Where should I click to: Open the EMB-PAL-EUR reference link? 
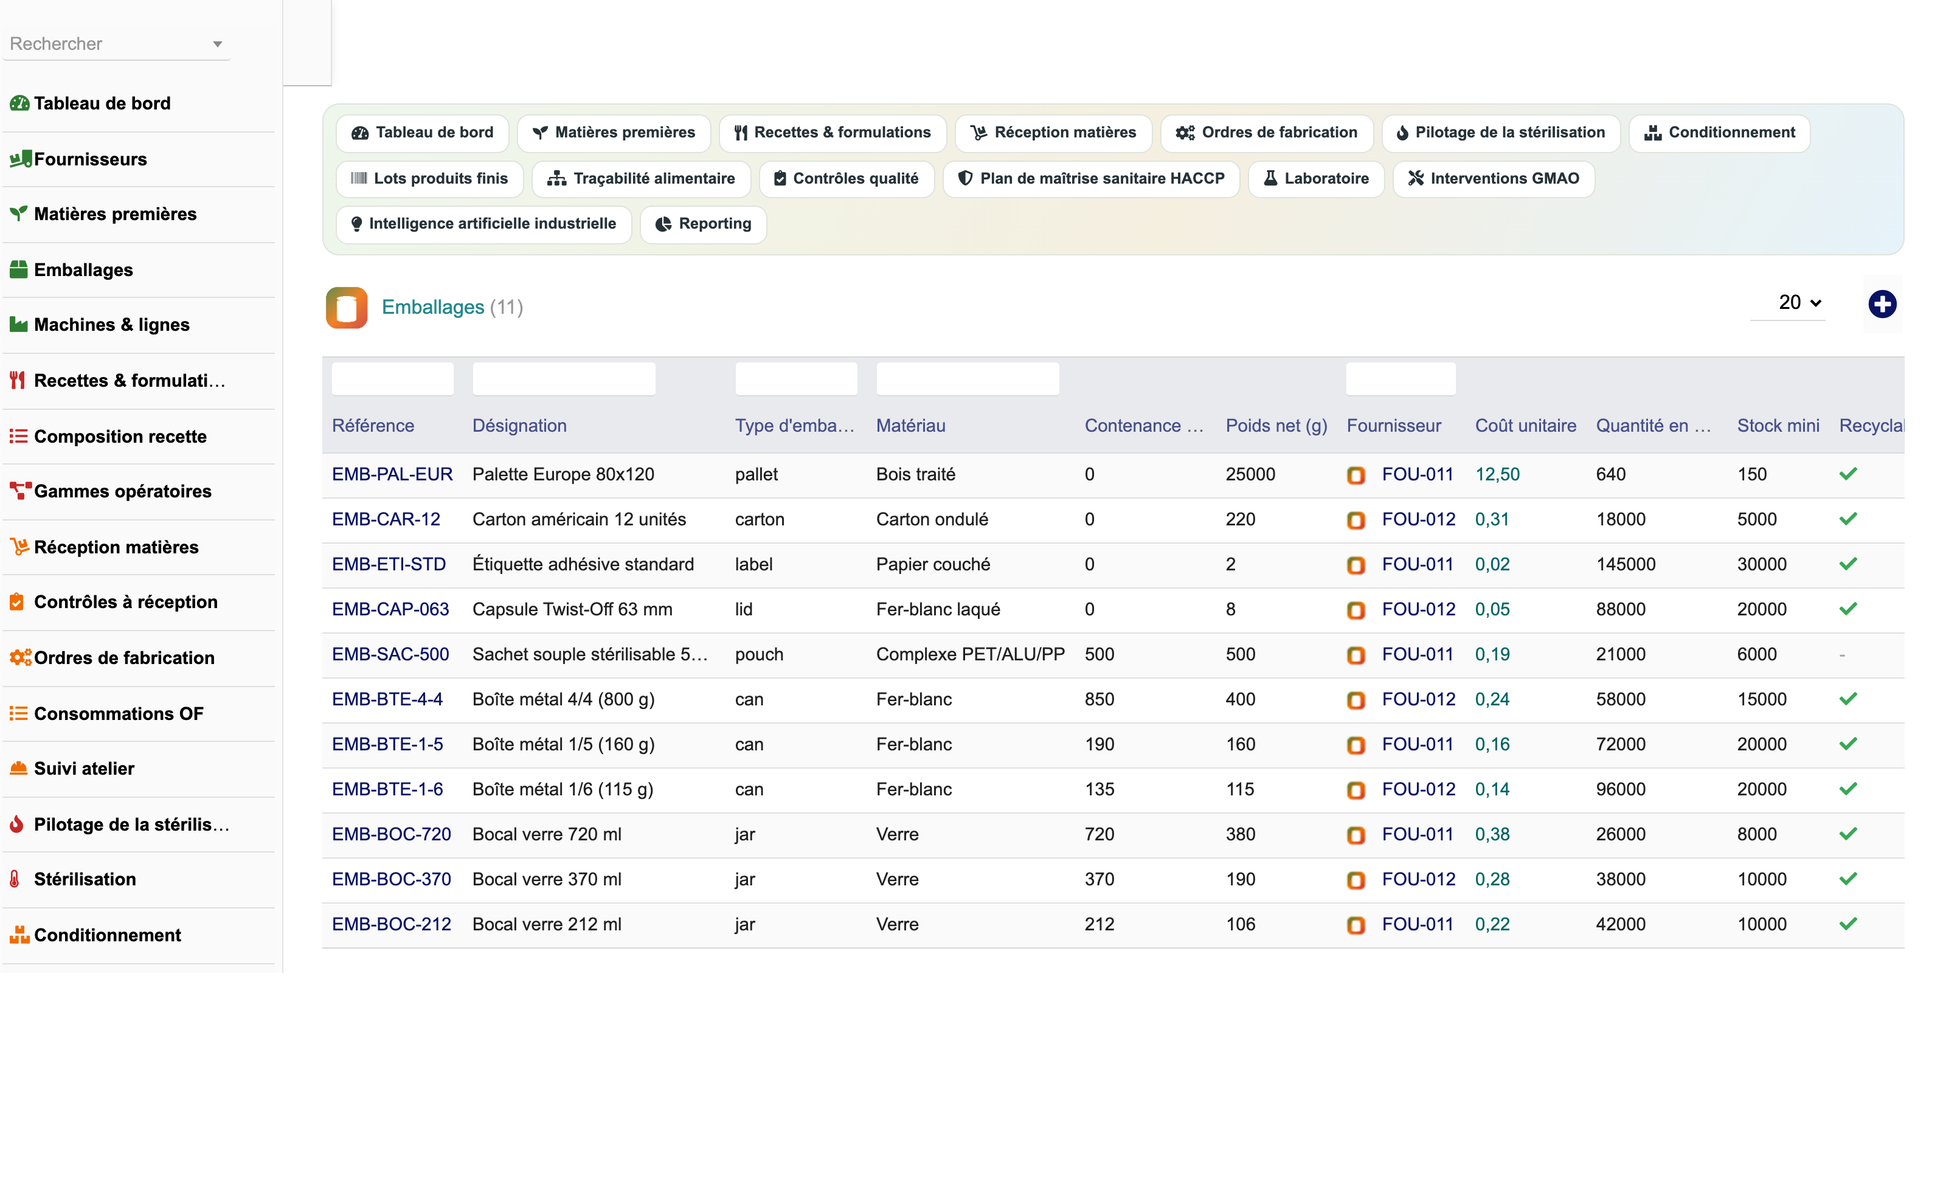tap(392, 474)
